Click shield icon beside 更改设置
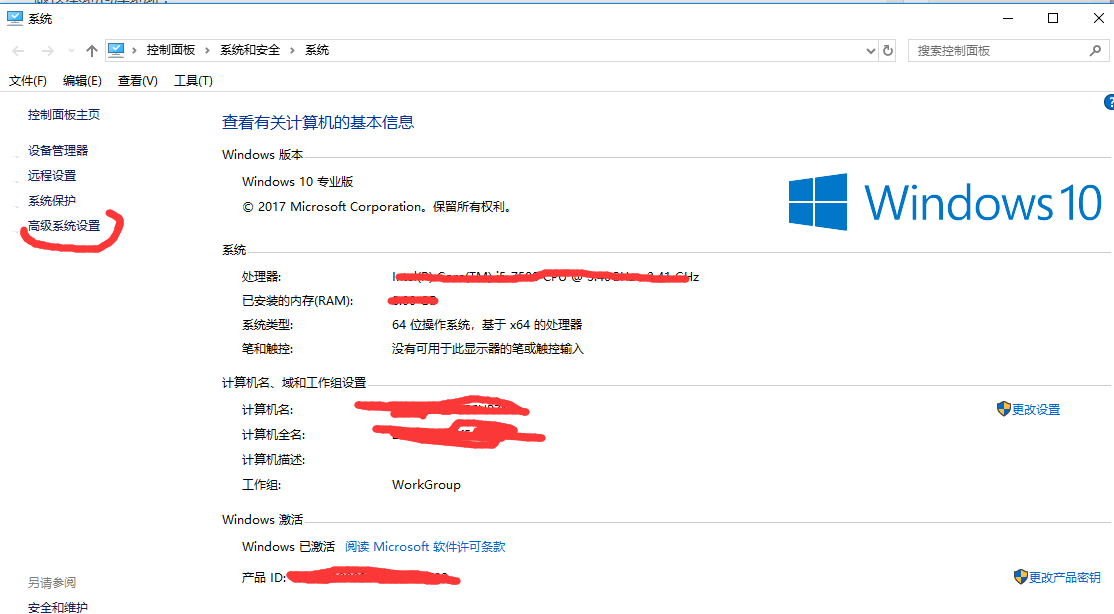1114x614 pixels. click(x=1003, y=409)
